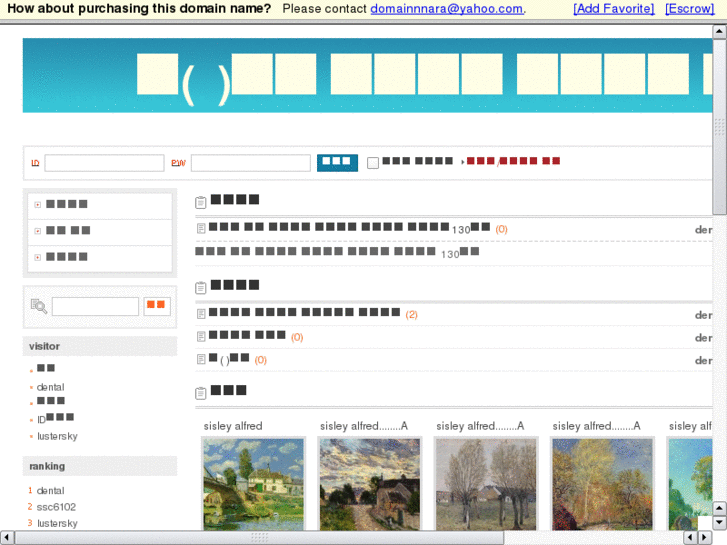
Task: Open the post with 130 and (0) comments
Action: pyautogui.click(x=349, y=228)
